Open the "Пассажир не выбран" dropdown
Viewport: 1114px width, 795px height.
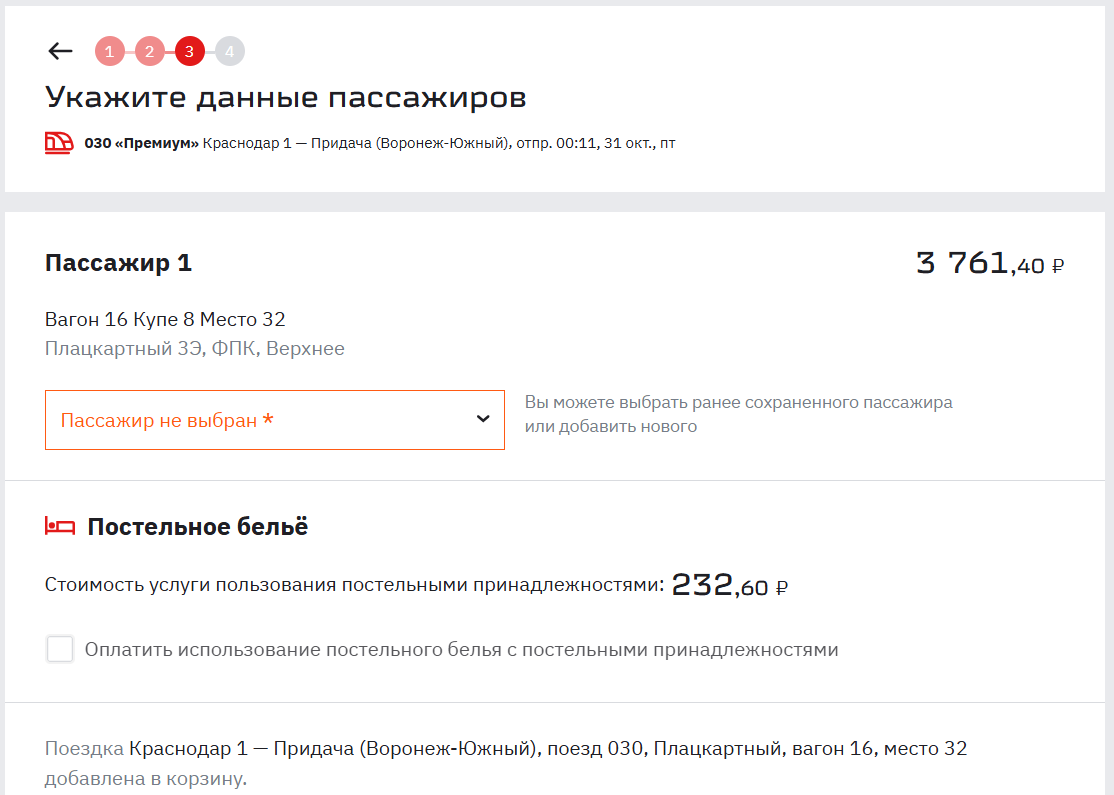tap(260, 420)
